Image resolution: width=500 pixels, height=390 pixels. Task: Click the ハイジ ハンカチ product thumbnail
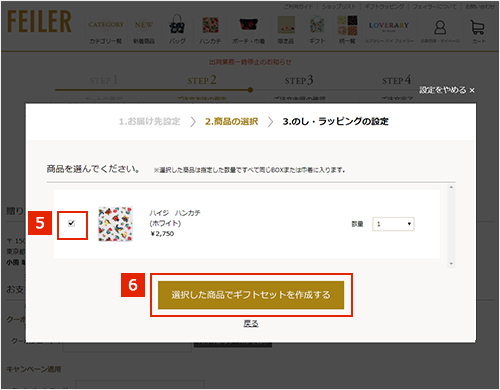[x=115, y=224]
